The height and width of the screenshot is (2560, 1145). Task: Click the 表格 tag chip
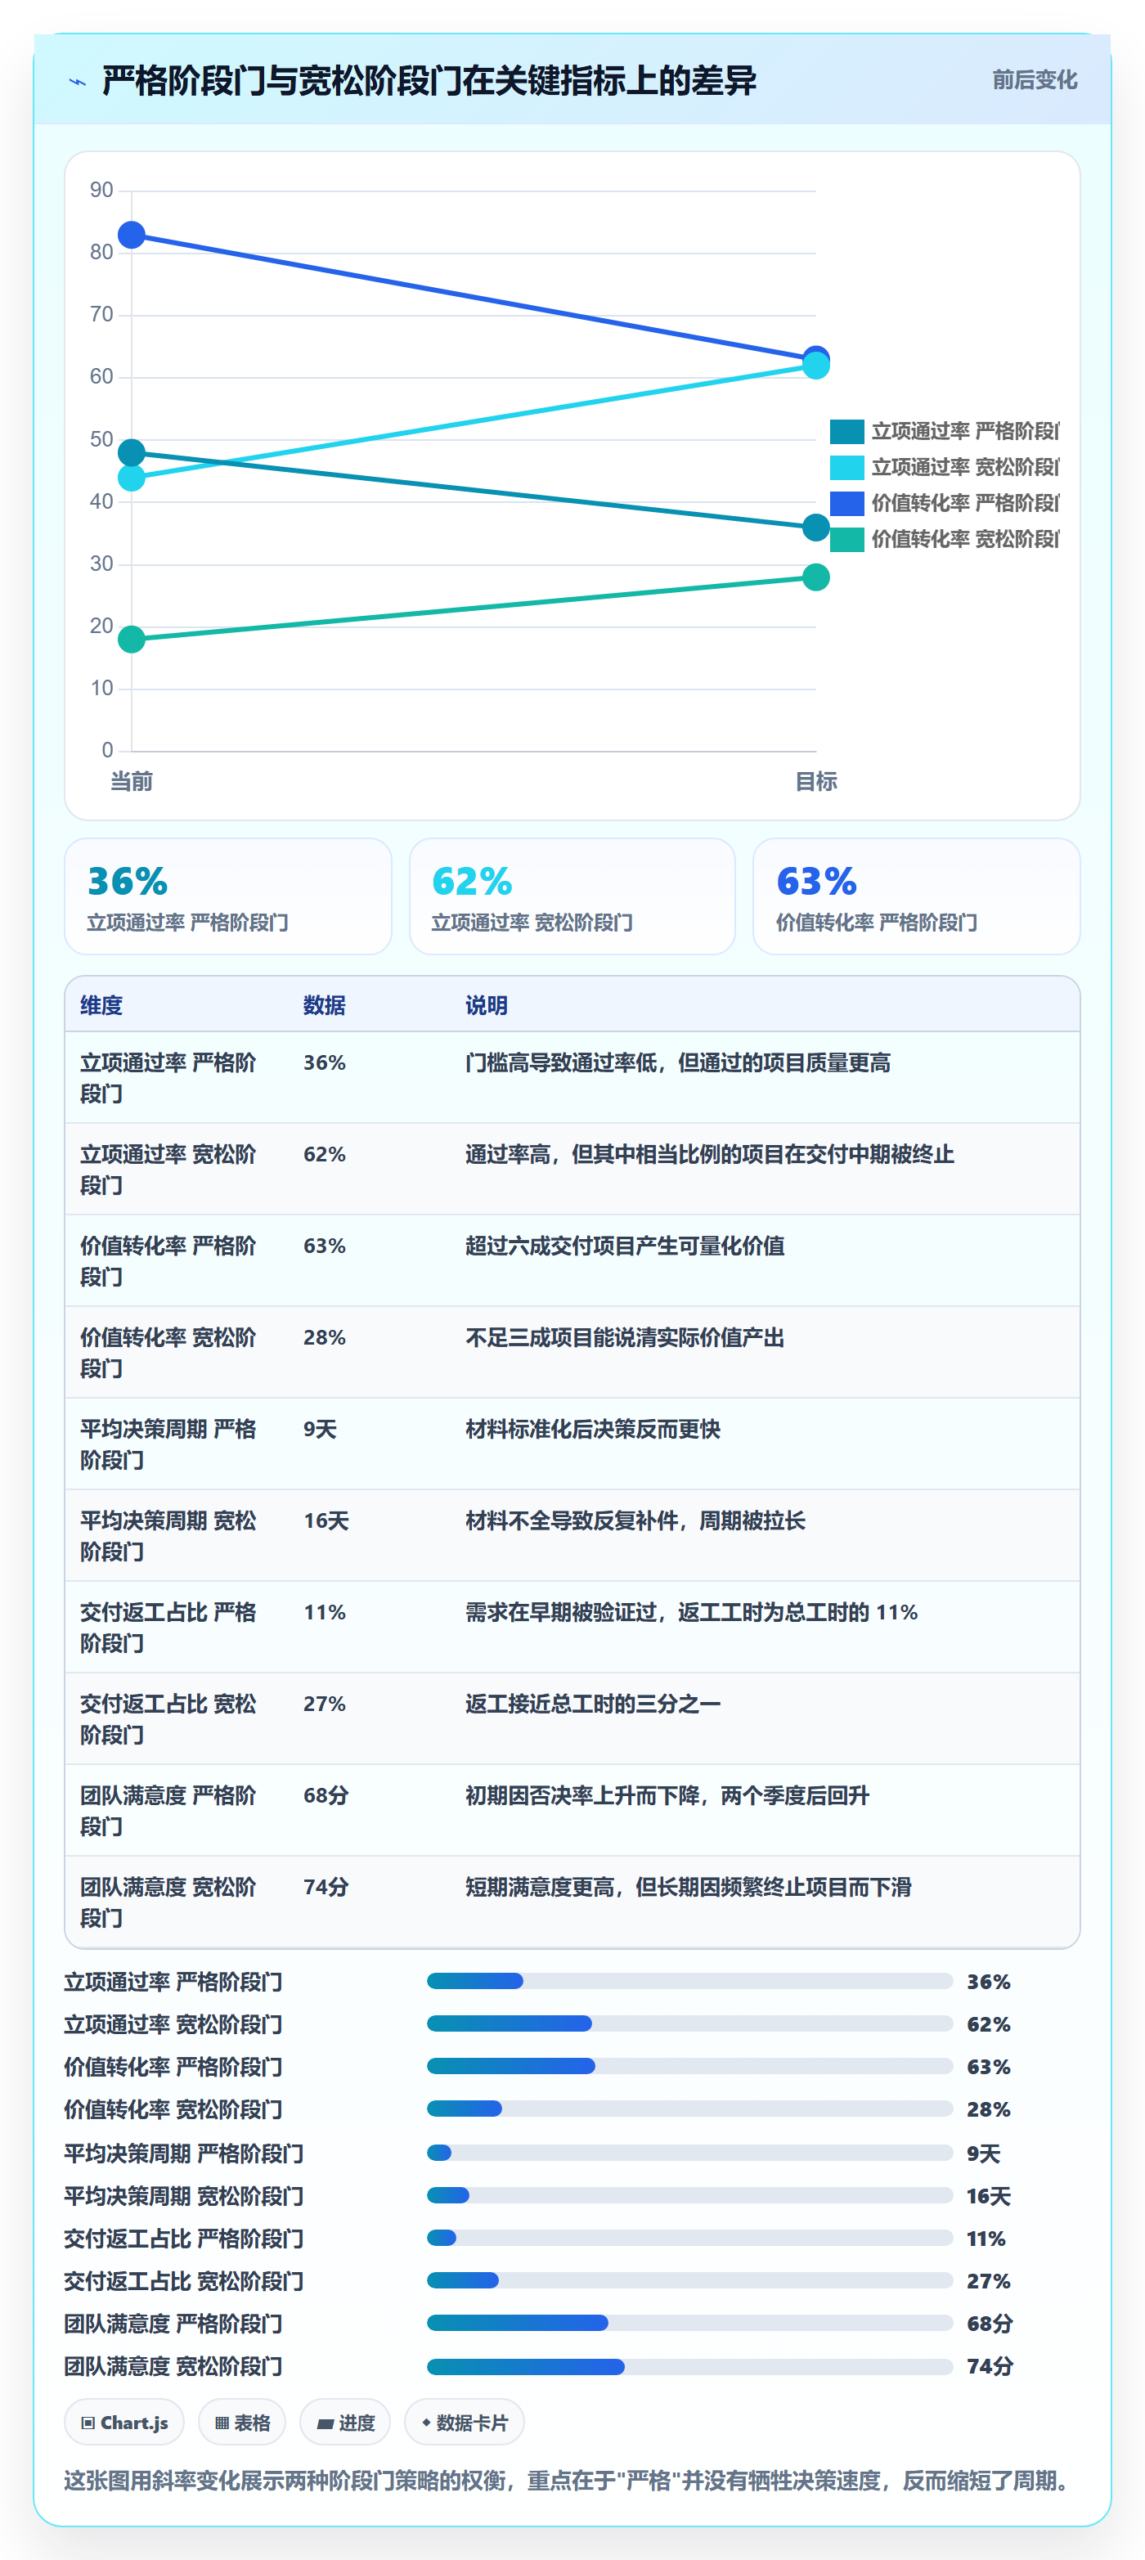coord(242,2423)
